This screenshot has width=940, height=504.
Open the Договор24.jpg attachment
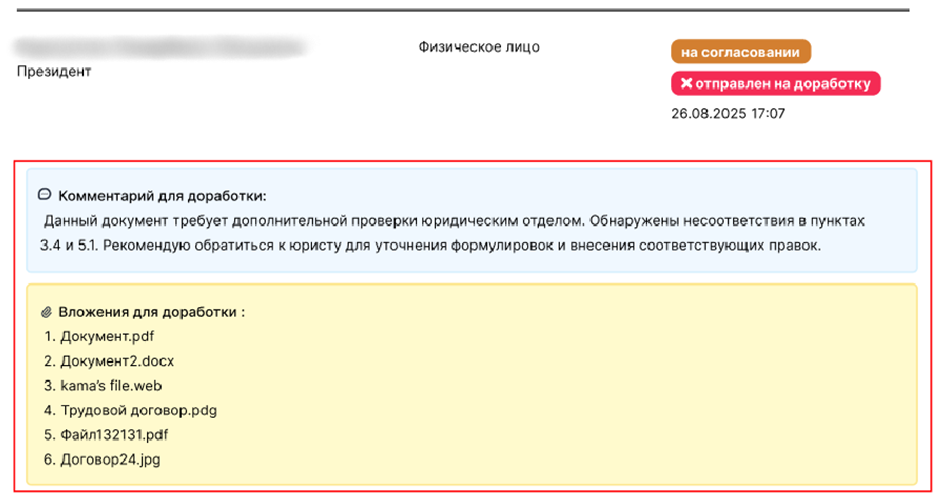(110, 460)
